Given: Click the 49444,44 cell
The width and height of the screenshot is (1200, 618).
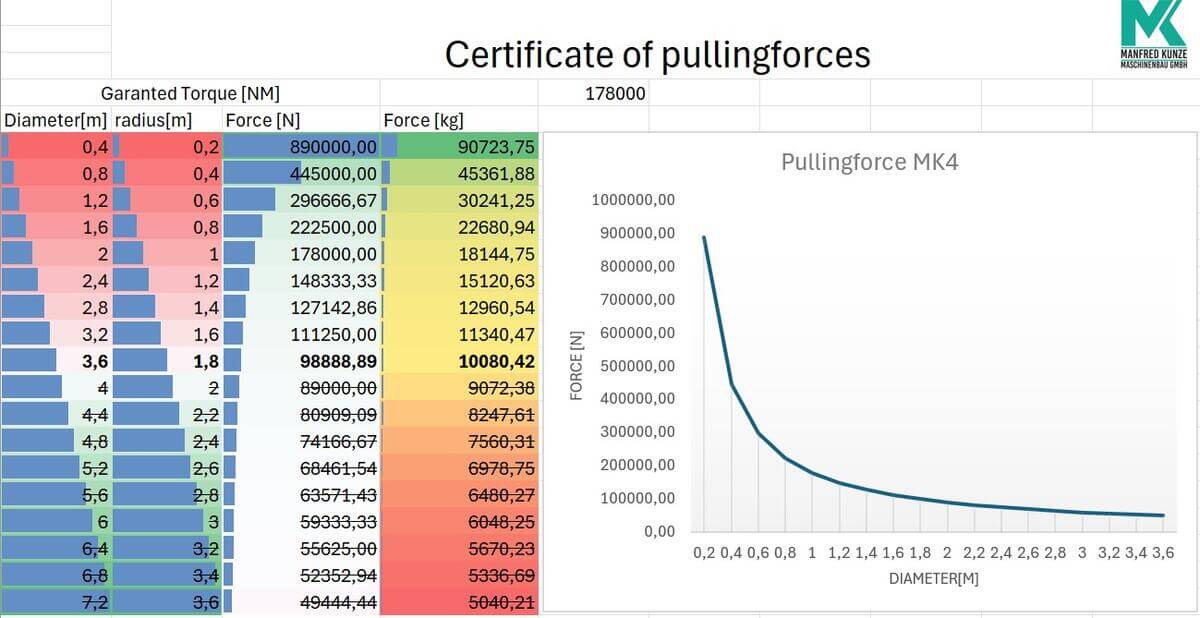Looking at the screenshot, I should [x=301, y=601].
